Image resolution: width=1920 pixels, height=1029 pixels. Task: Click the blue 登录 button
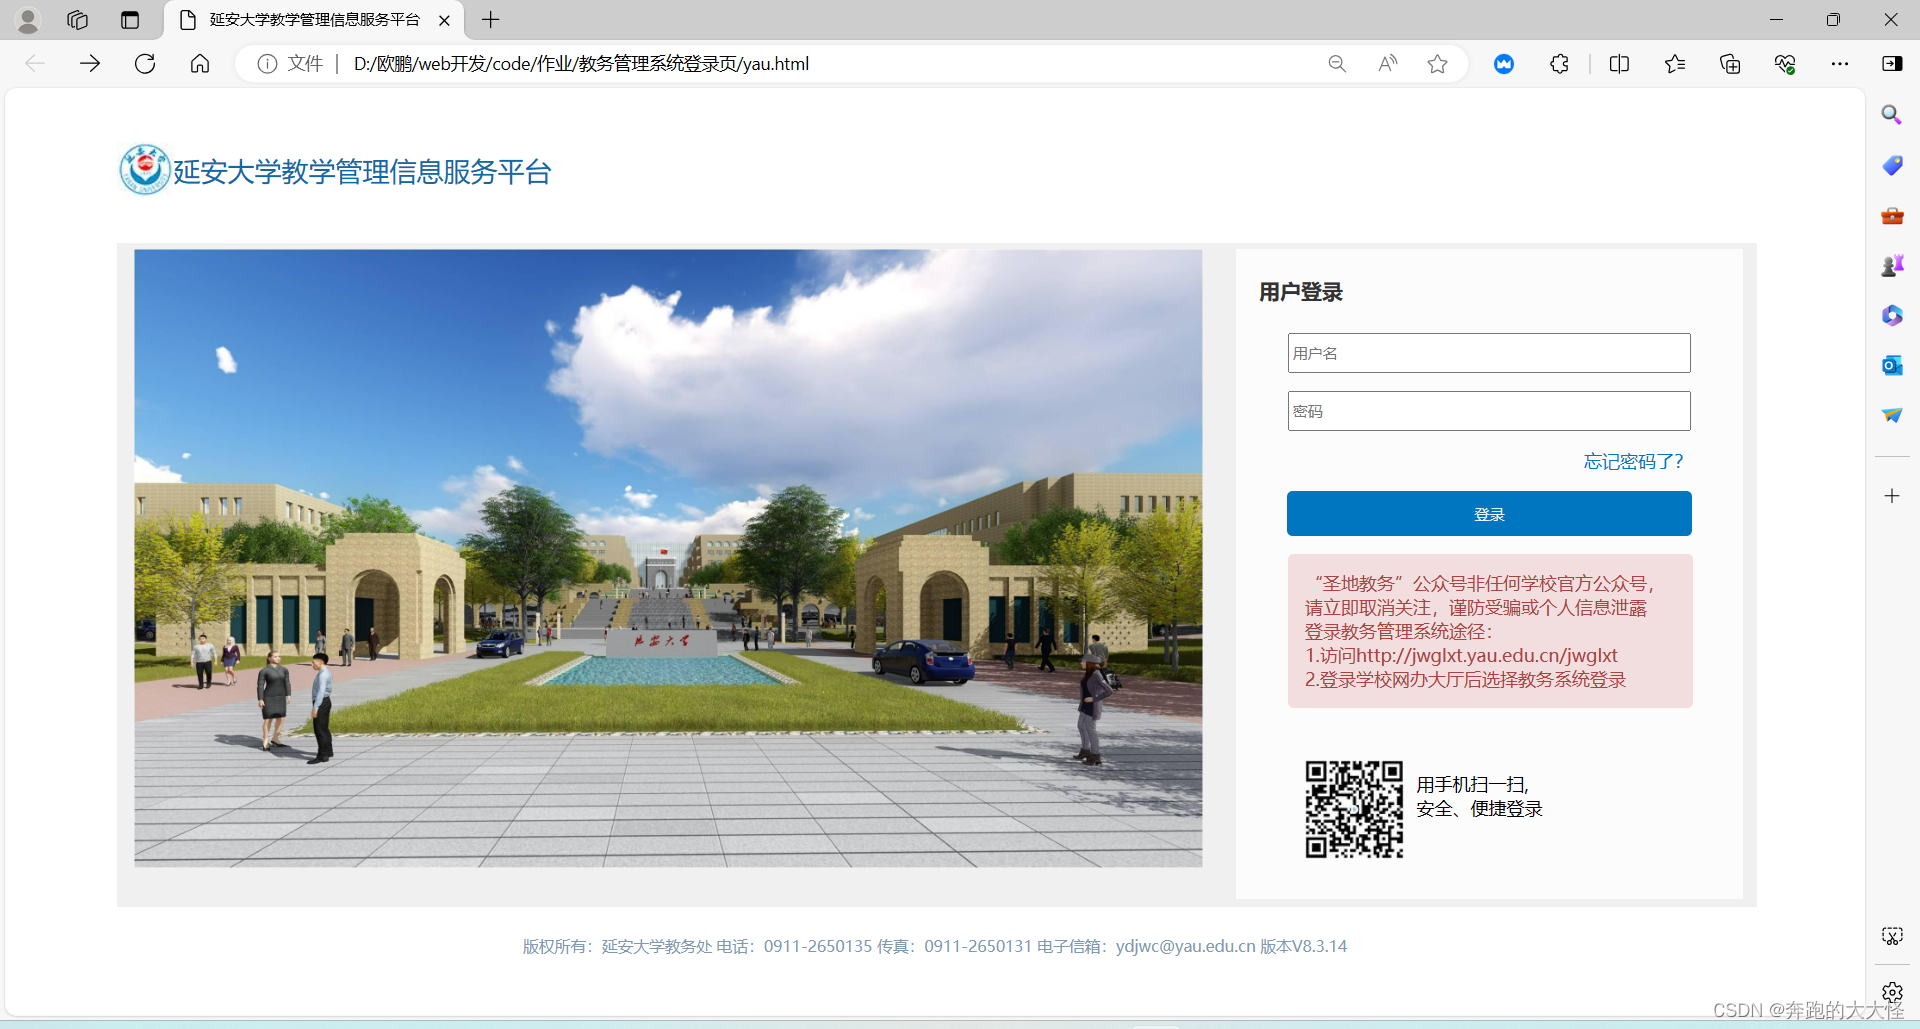click(x=1489, y=514)
